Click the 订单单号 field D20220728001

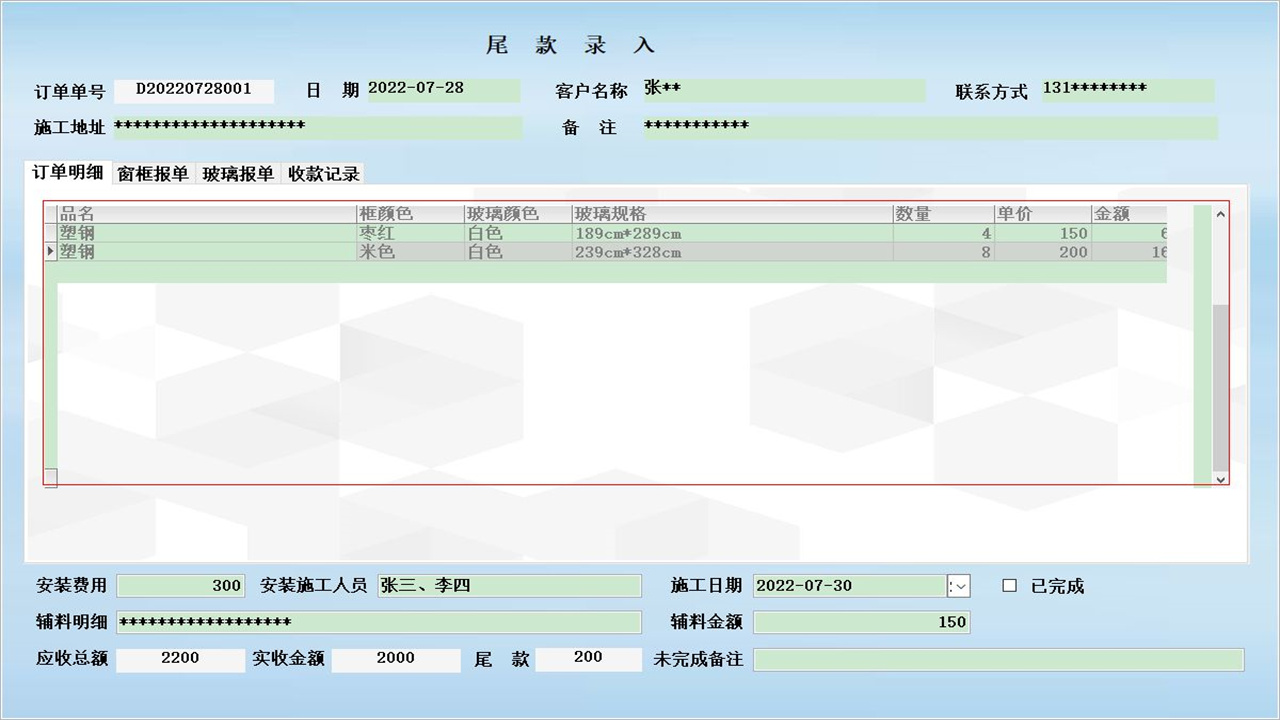tap(195, 91)
